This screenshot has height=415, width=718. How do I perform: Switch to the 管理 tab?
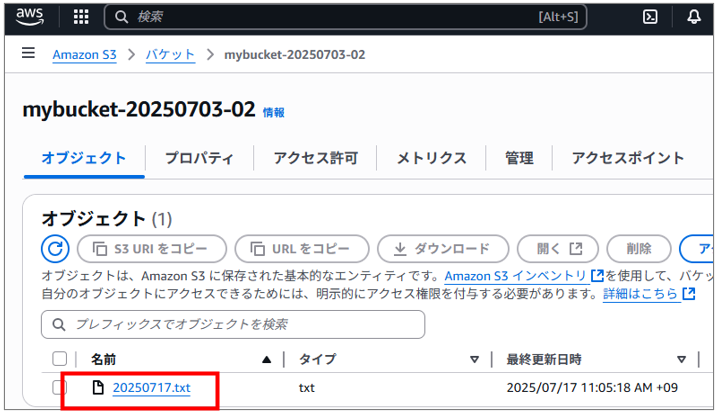[x=519, y=158]
